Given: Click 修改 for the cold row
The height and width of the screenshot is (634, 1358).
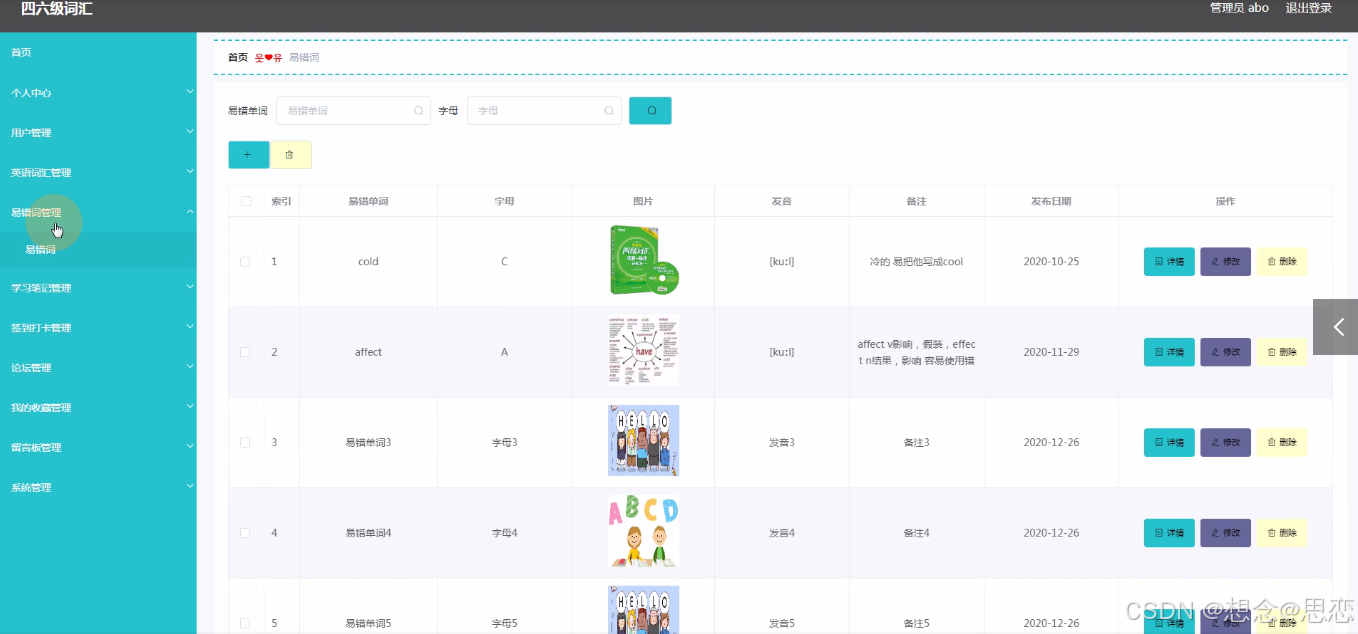Looking at the screenshot, I should point(1225,262).
